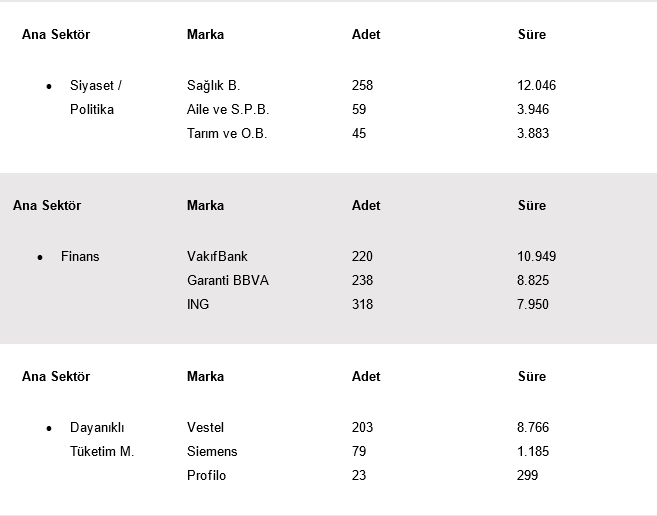Select the 318 count for ING
Image resolution: width=657 pixels, height=516 pixels.
362,305
